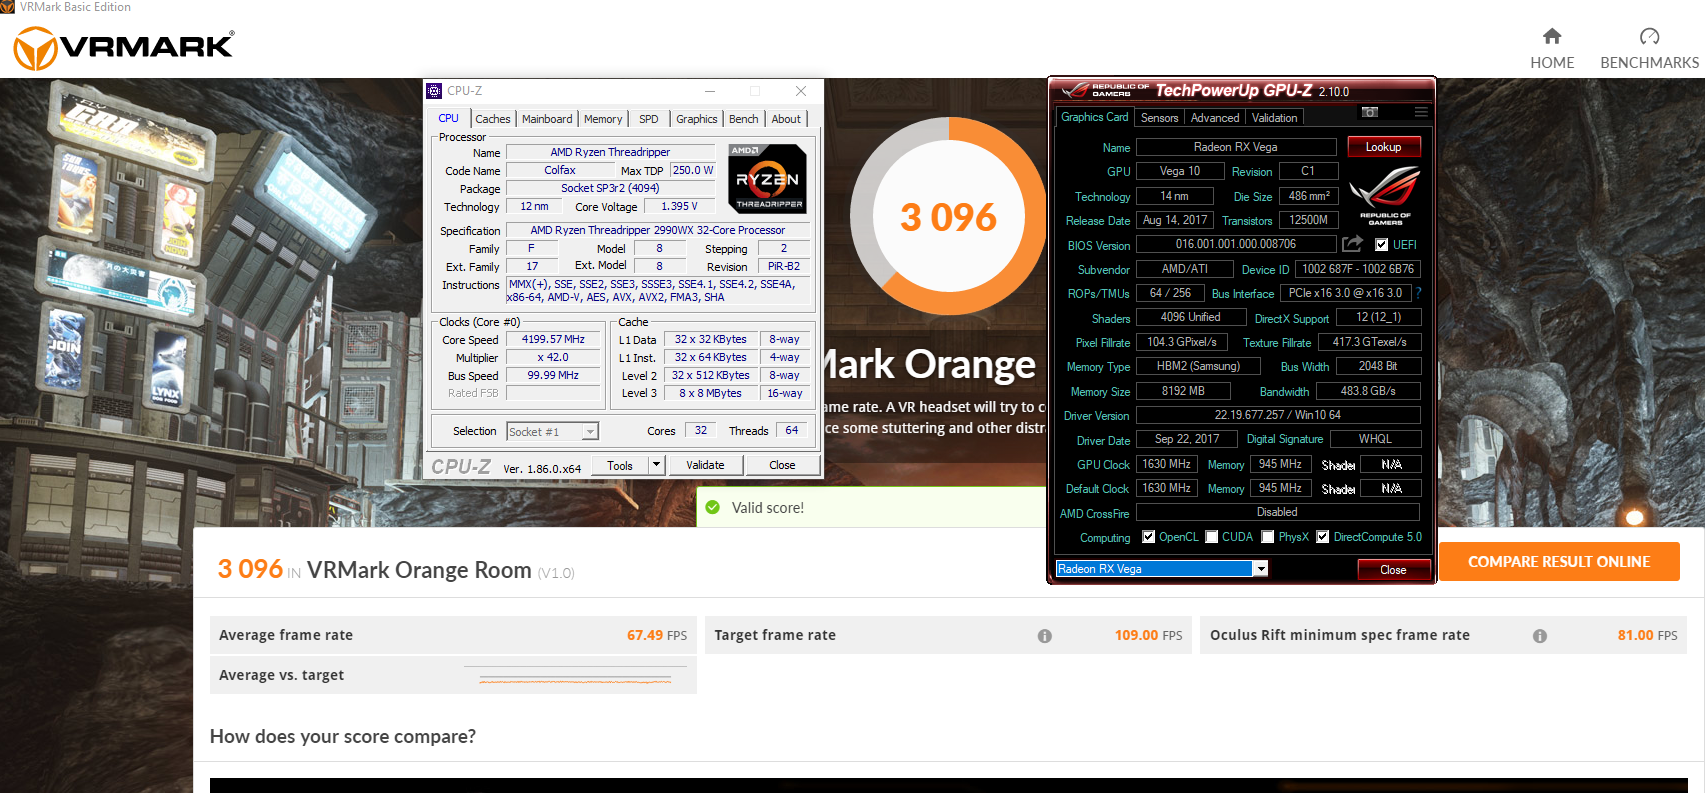
Task: Toggle the DirectCompute 5.0 checkbox
Action: pyautogui.click(x=1322, y=537)
